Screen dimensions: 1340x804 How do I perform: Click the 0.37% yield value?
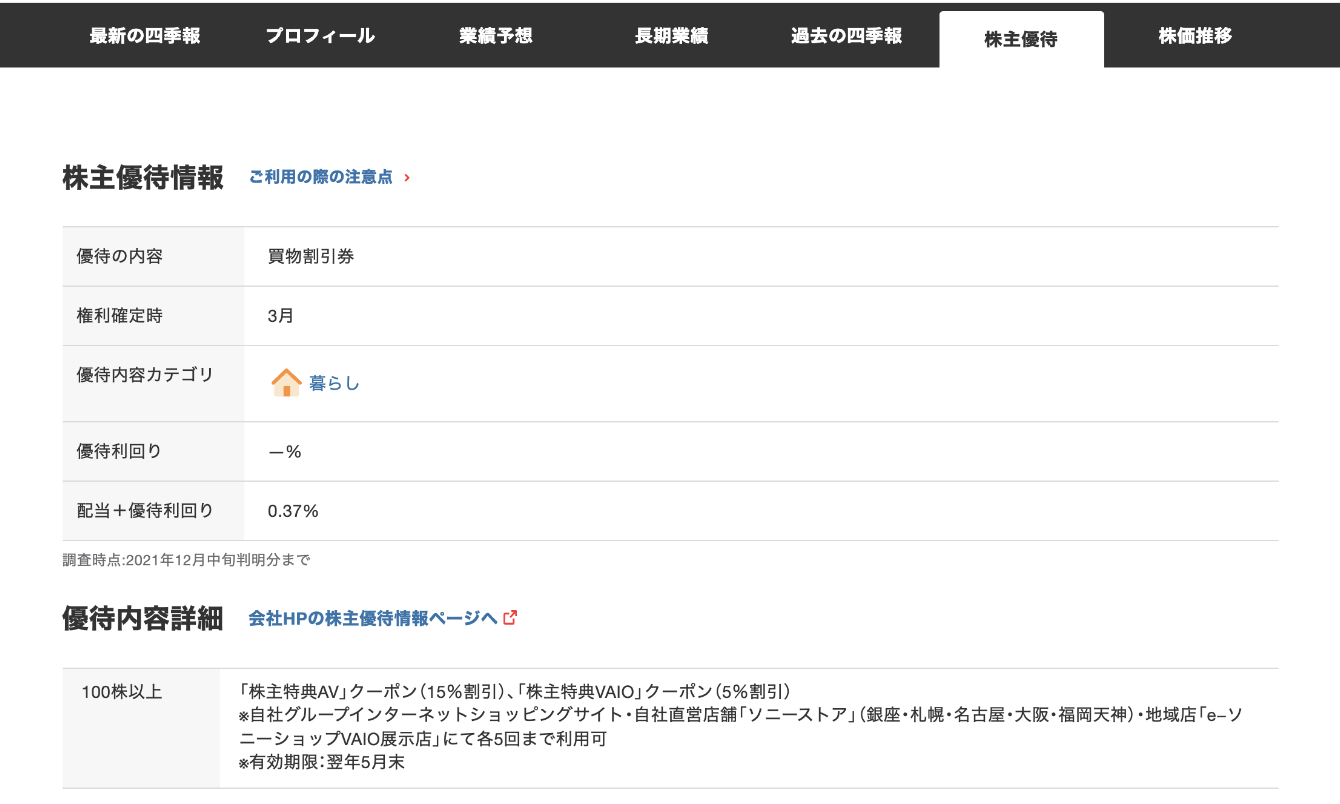pos(293,511)
